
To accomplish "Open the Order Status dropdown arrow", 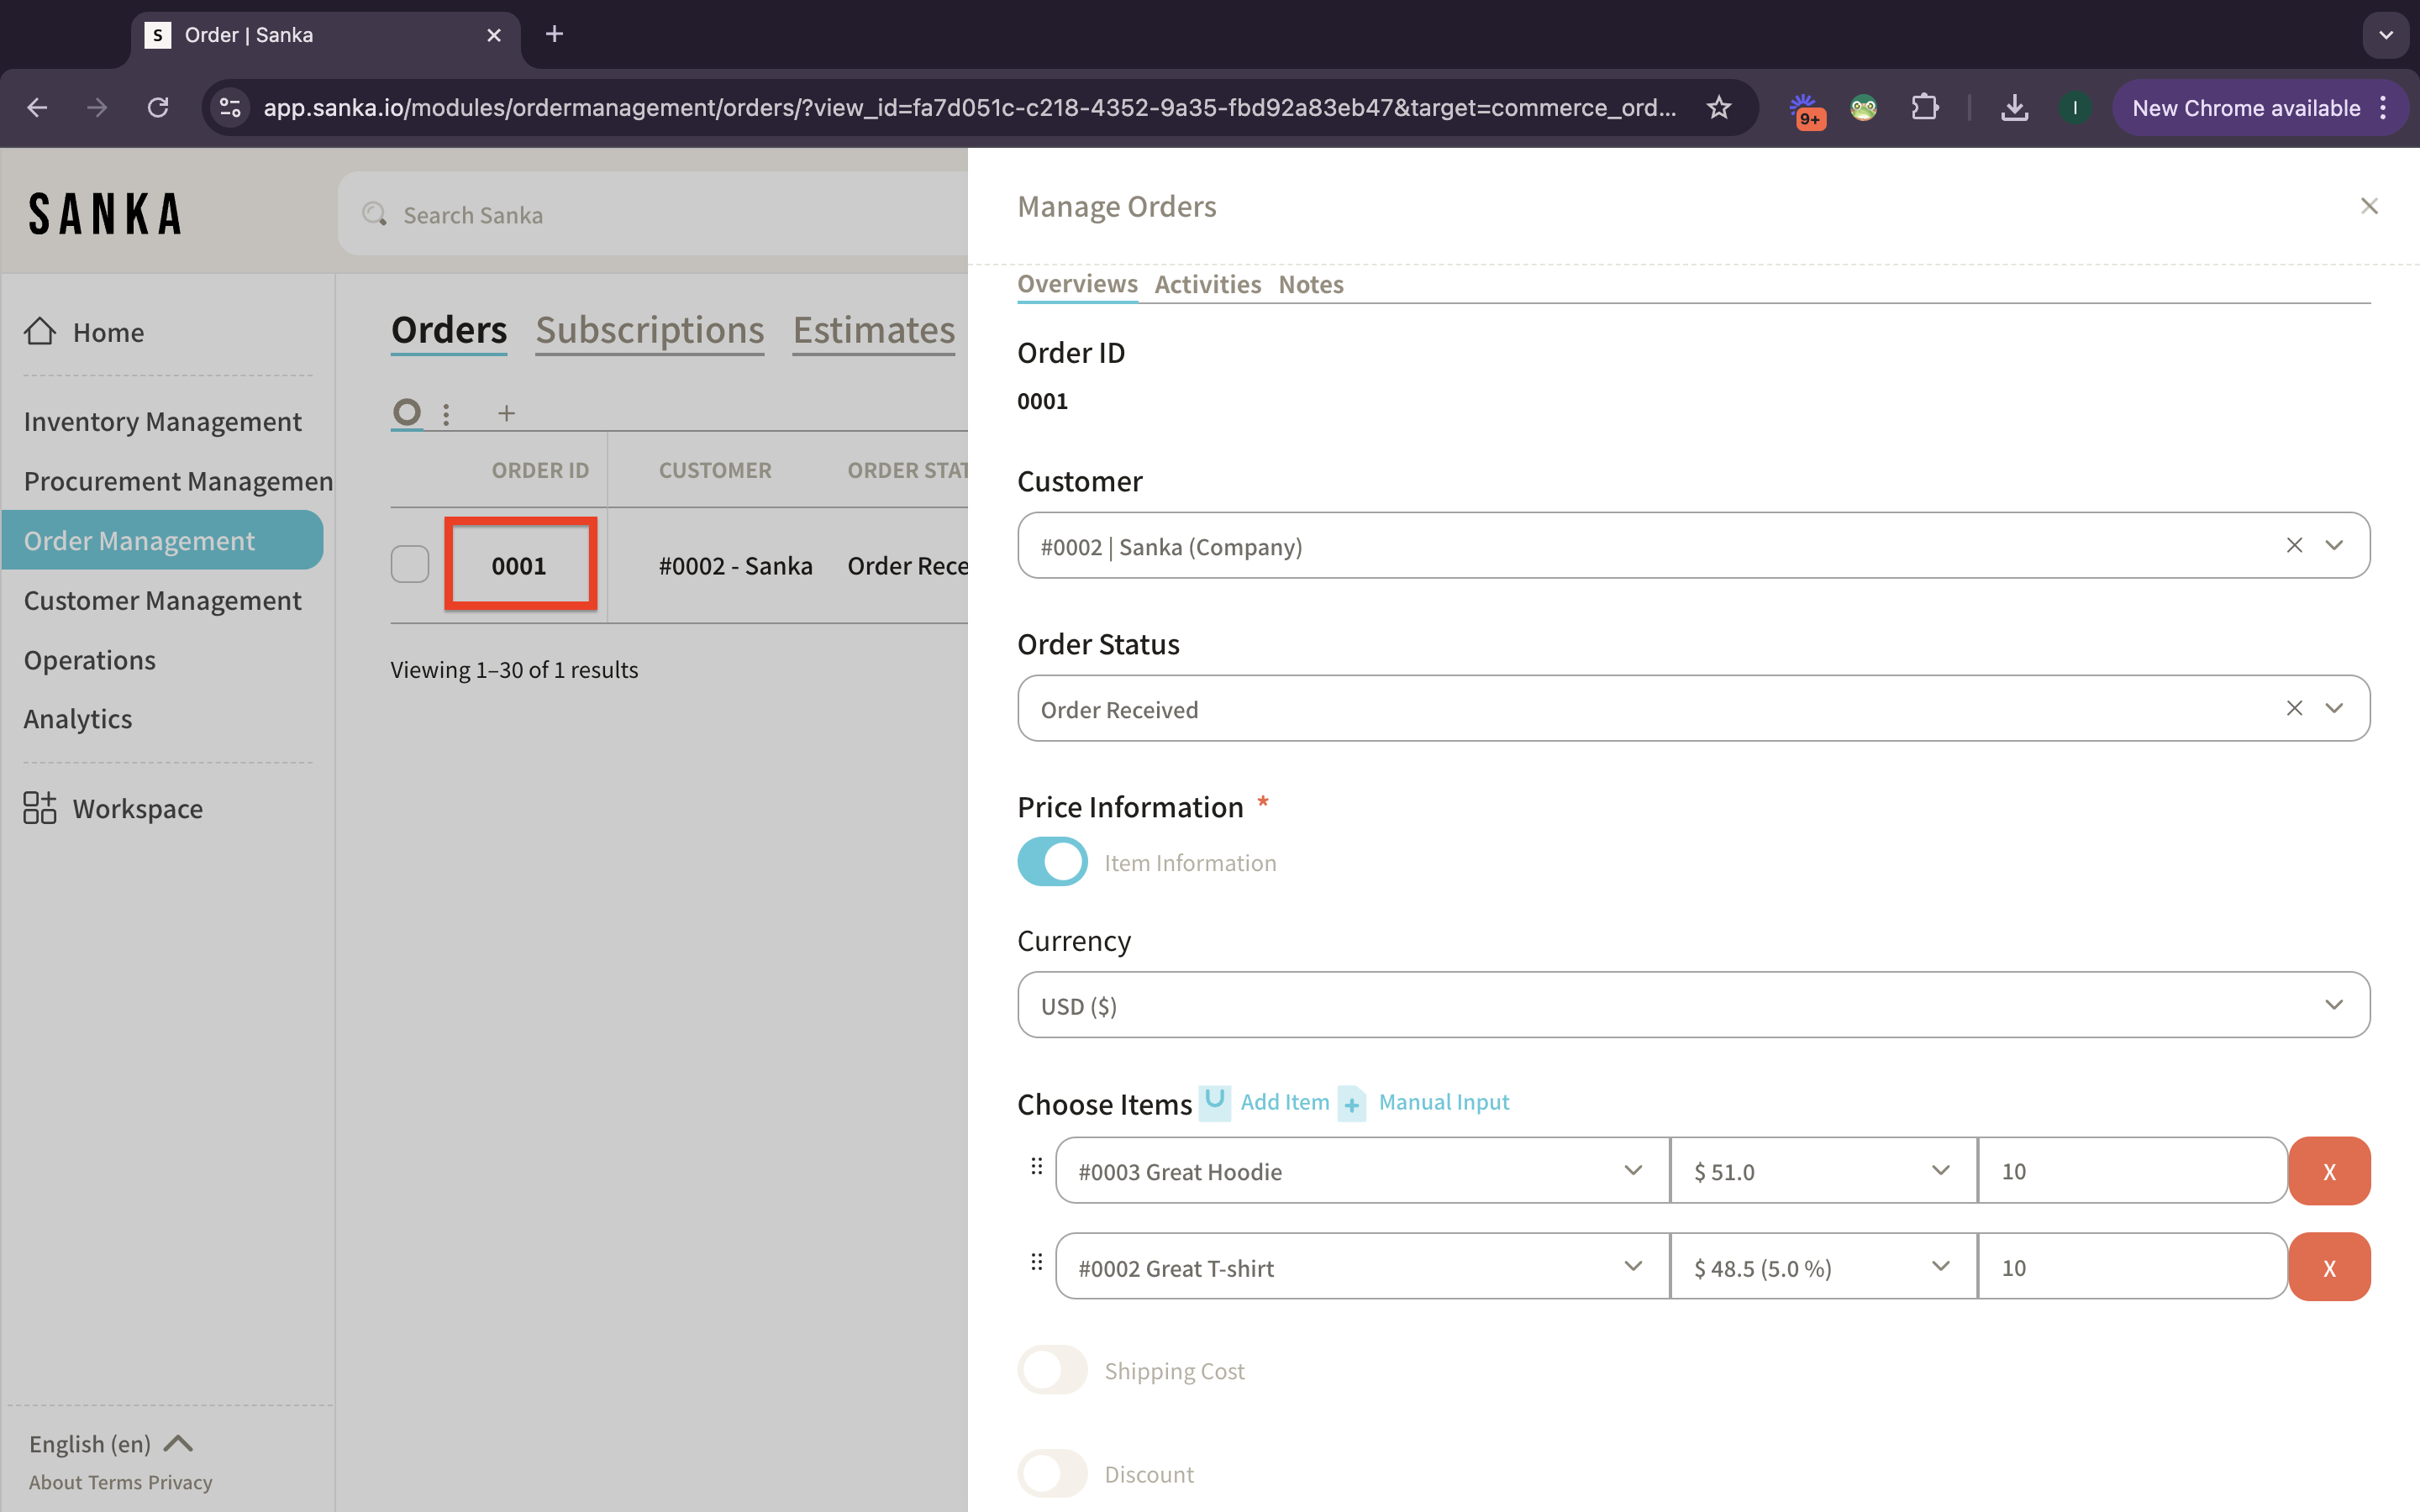I will 2334,709.
